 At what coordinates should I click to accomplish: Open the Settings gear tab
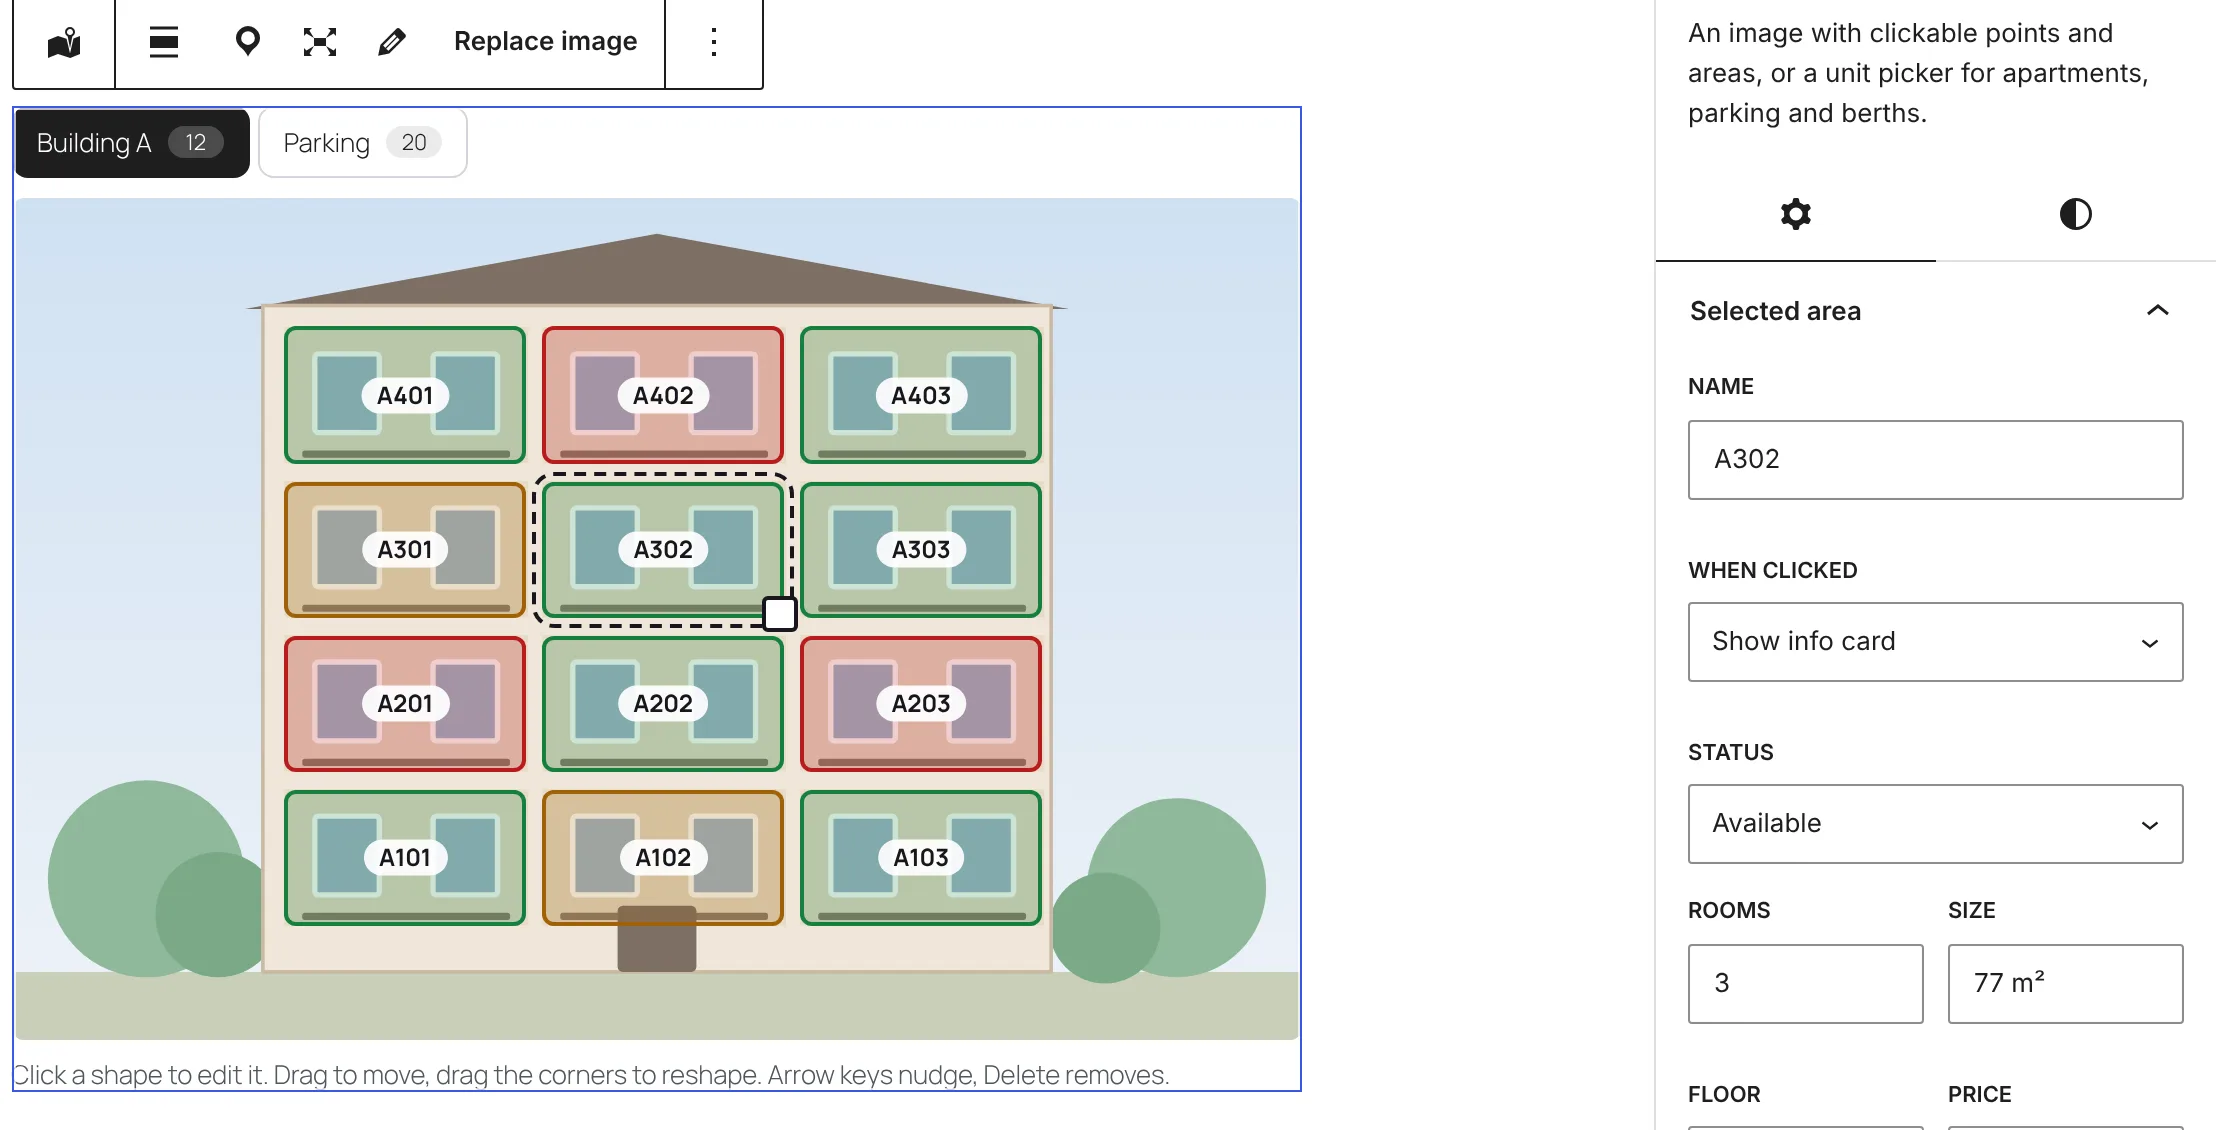point(1796,214)
